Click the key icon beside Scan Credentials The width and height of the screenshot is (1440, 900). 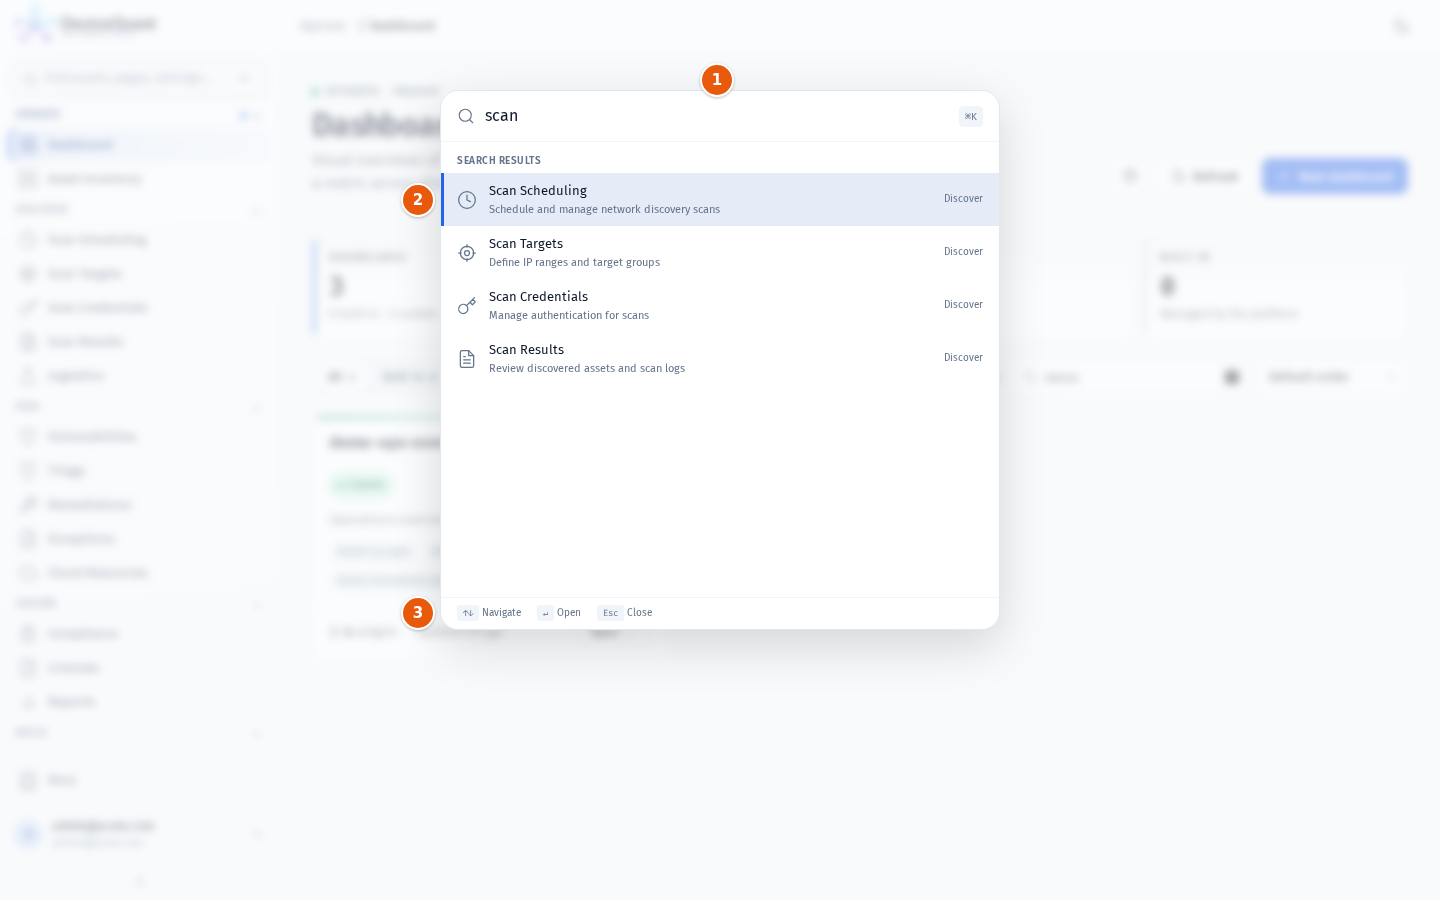pyautogui.click(x=467, y=306)
